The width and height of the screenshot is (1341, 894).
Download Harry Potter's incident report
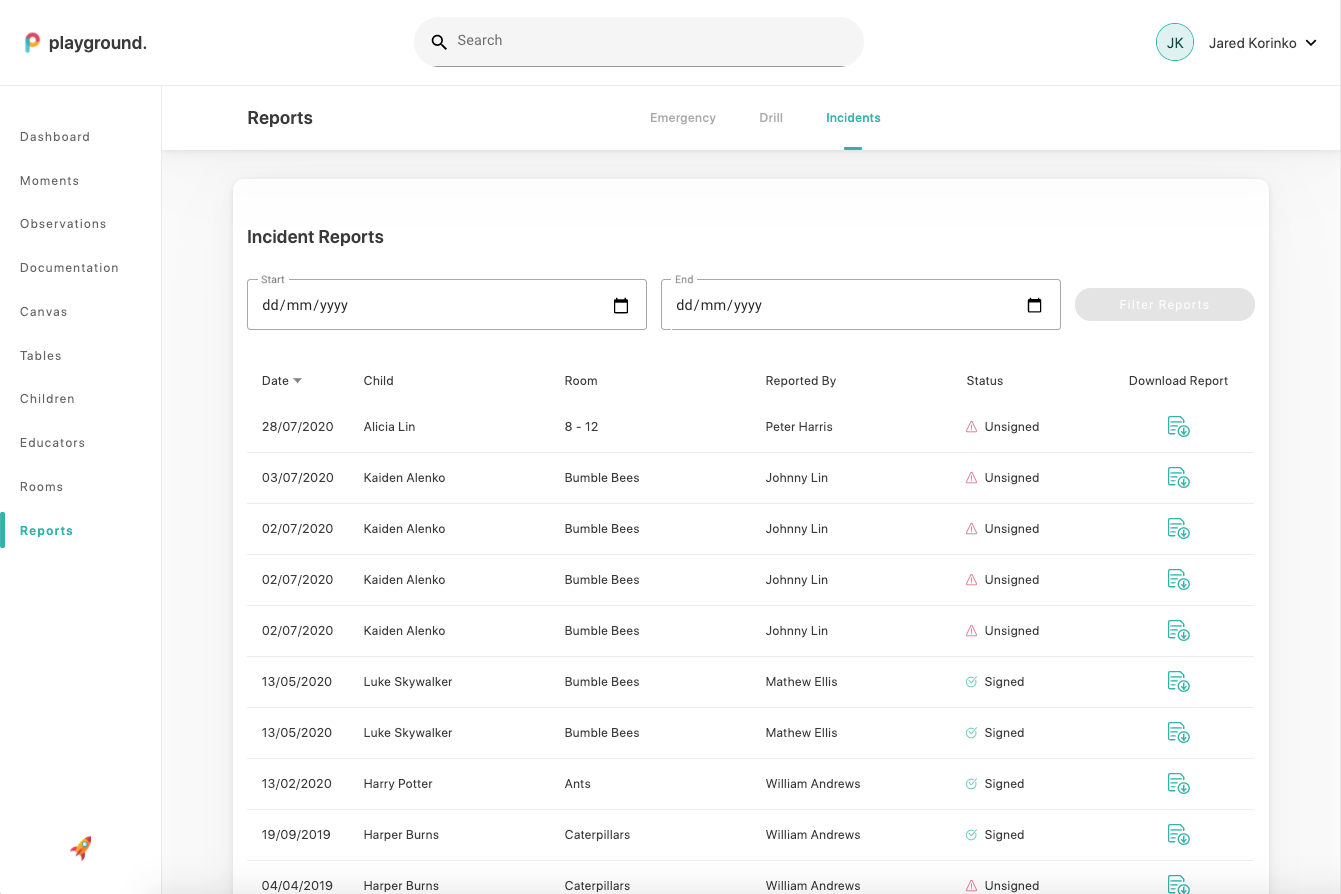1178,784
